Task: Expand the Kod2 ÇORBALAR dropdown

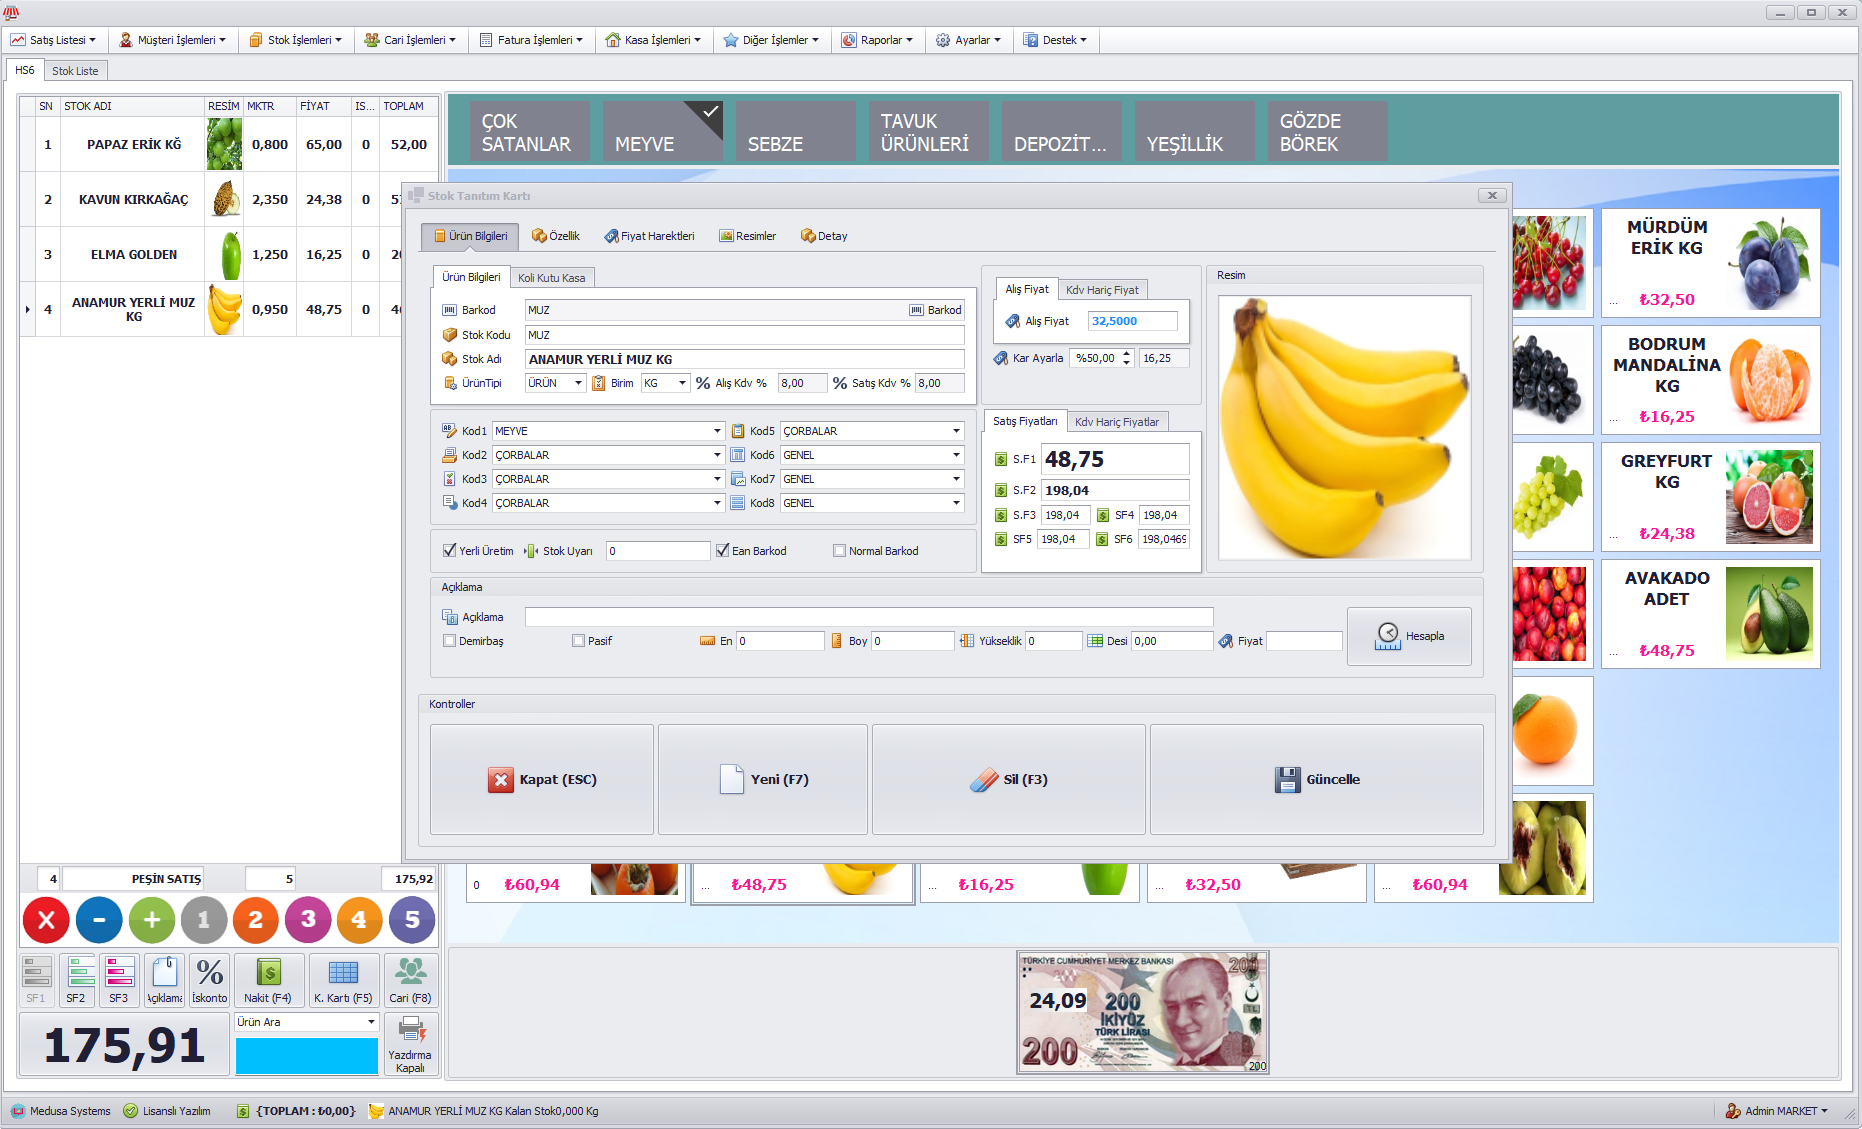Action: point(717,455)
